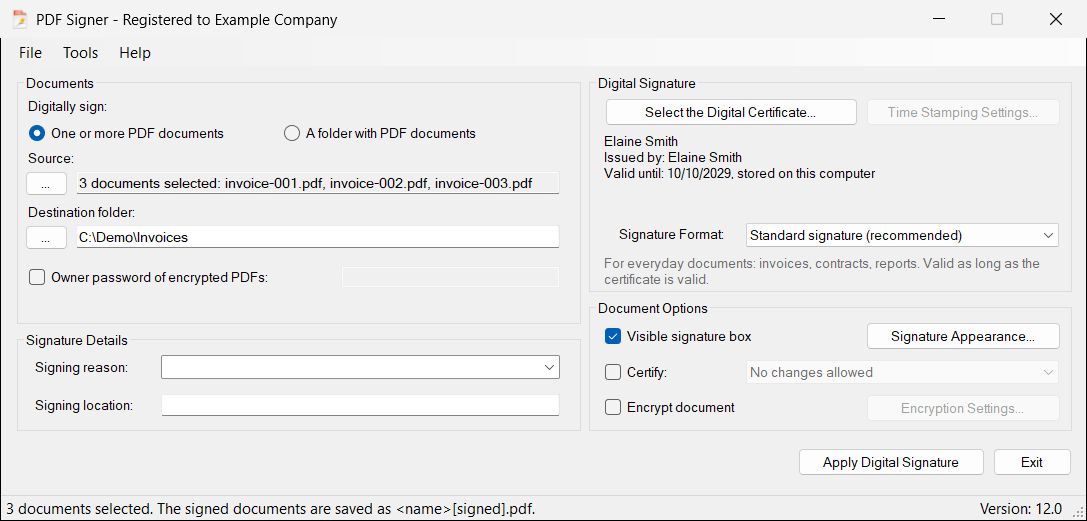
Task: Click Apply Digital Signature button
Action: coord(891,462)
